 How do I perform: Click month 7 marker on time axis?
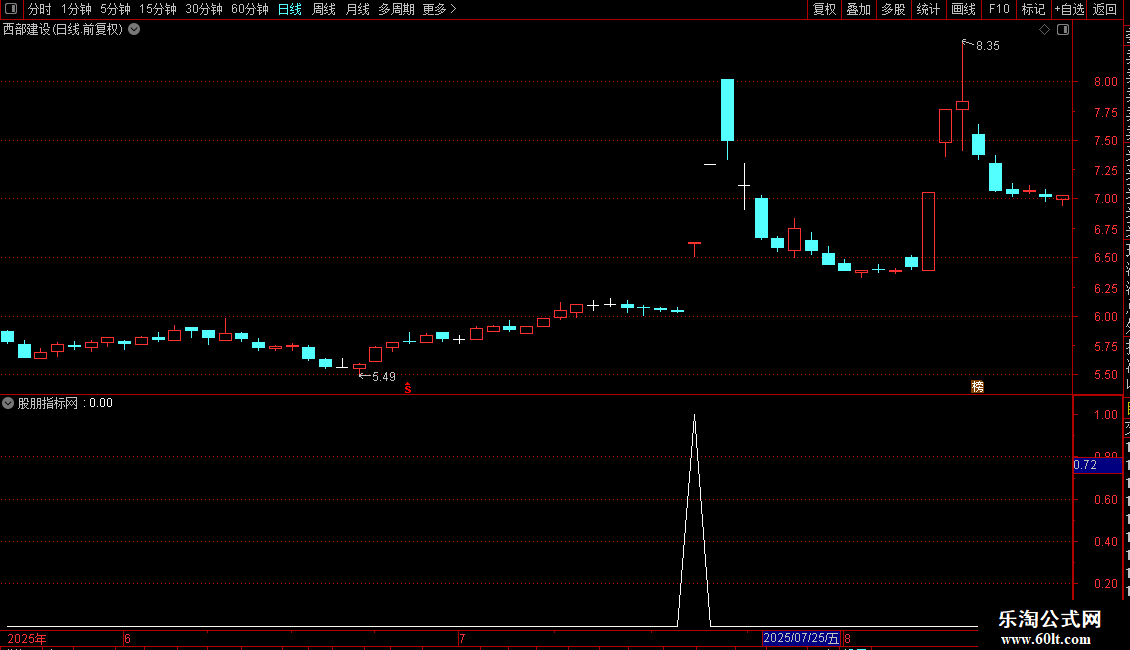click(462, 639)
